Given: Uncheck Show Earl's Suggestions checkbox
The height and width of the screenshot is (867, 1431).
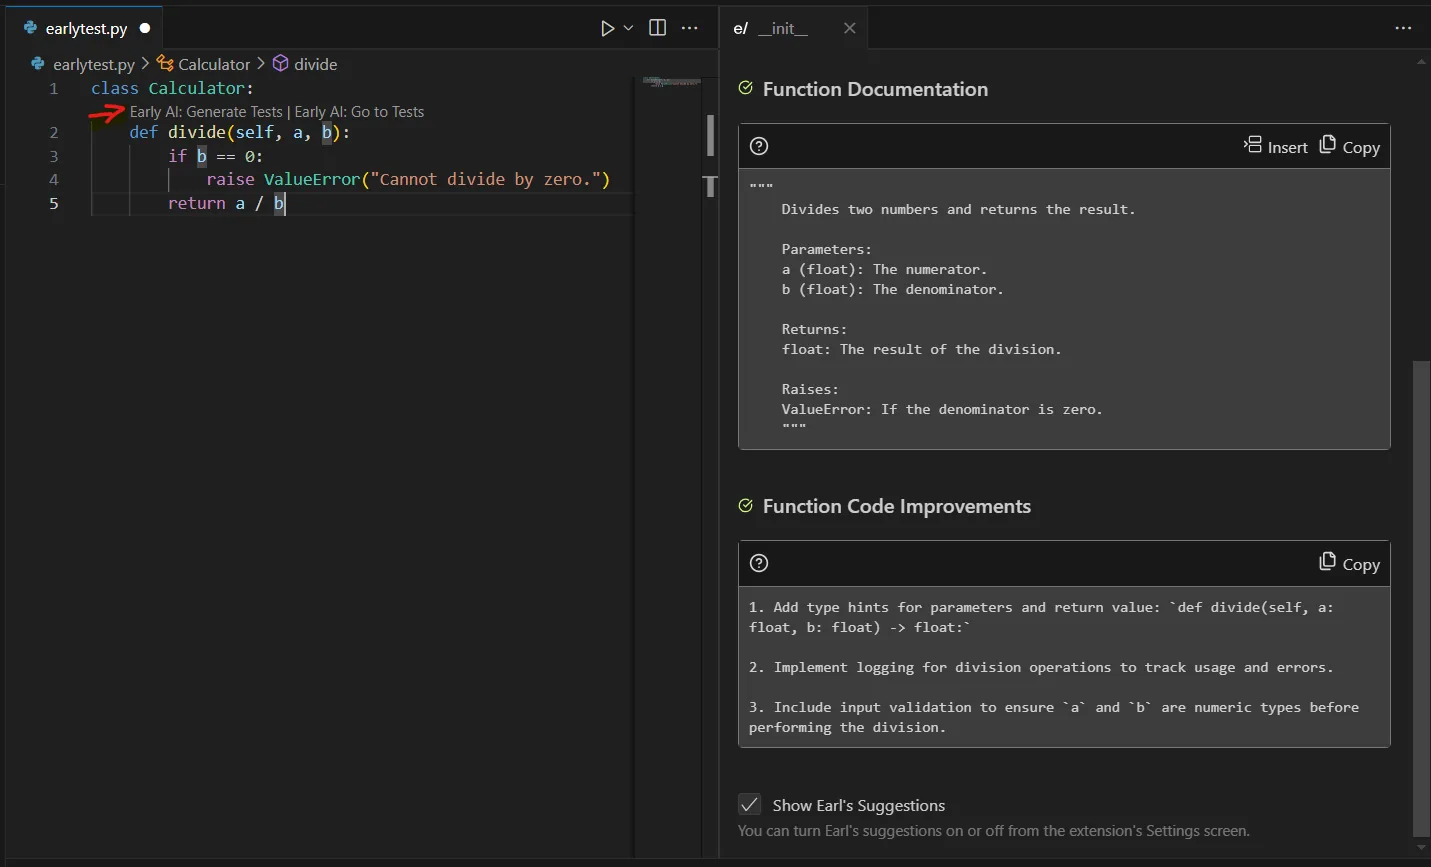Looking at the screenshot, I should point(749,804).
